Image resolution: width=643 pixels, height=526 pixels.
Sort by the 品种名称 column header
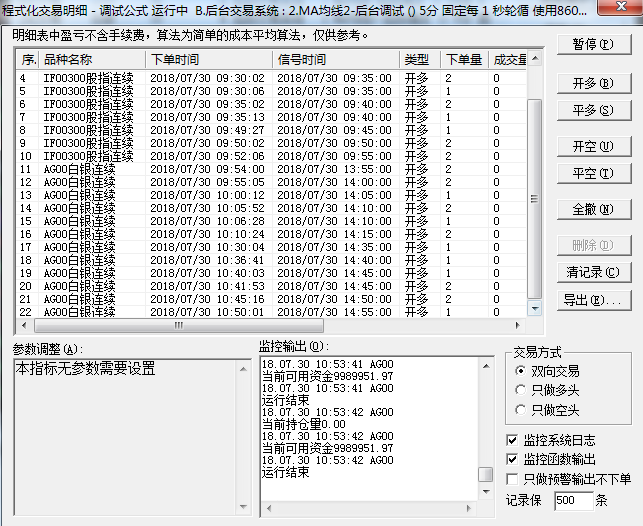click(92, 60)
